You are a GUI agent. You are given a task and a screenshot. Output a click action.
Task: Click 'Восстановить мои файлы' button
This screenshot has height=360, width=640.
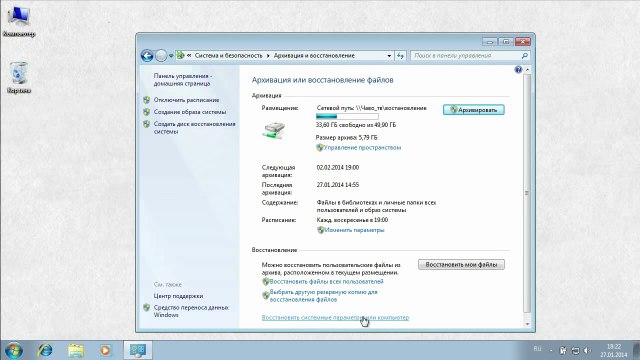pos(461,264)
